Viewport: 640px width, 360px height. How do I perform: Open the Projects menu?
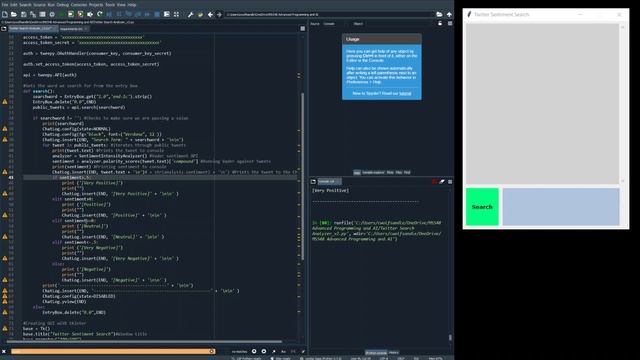(x=96, y=4)
